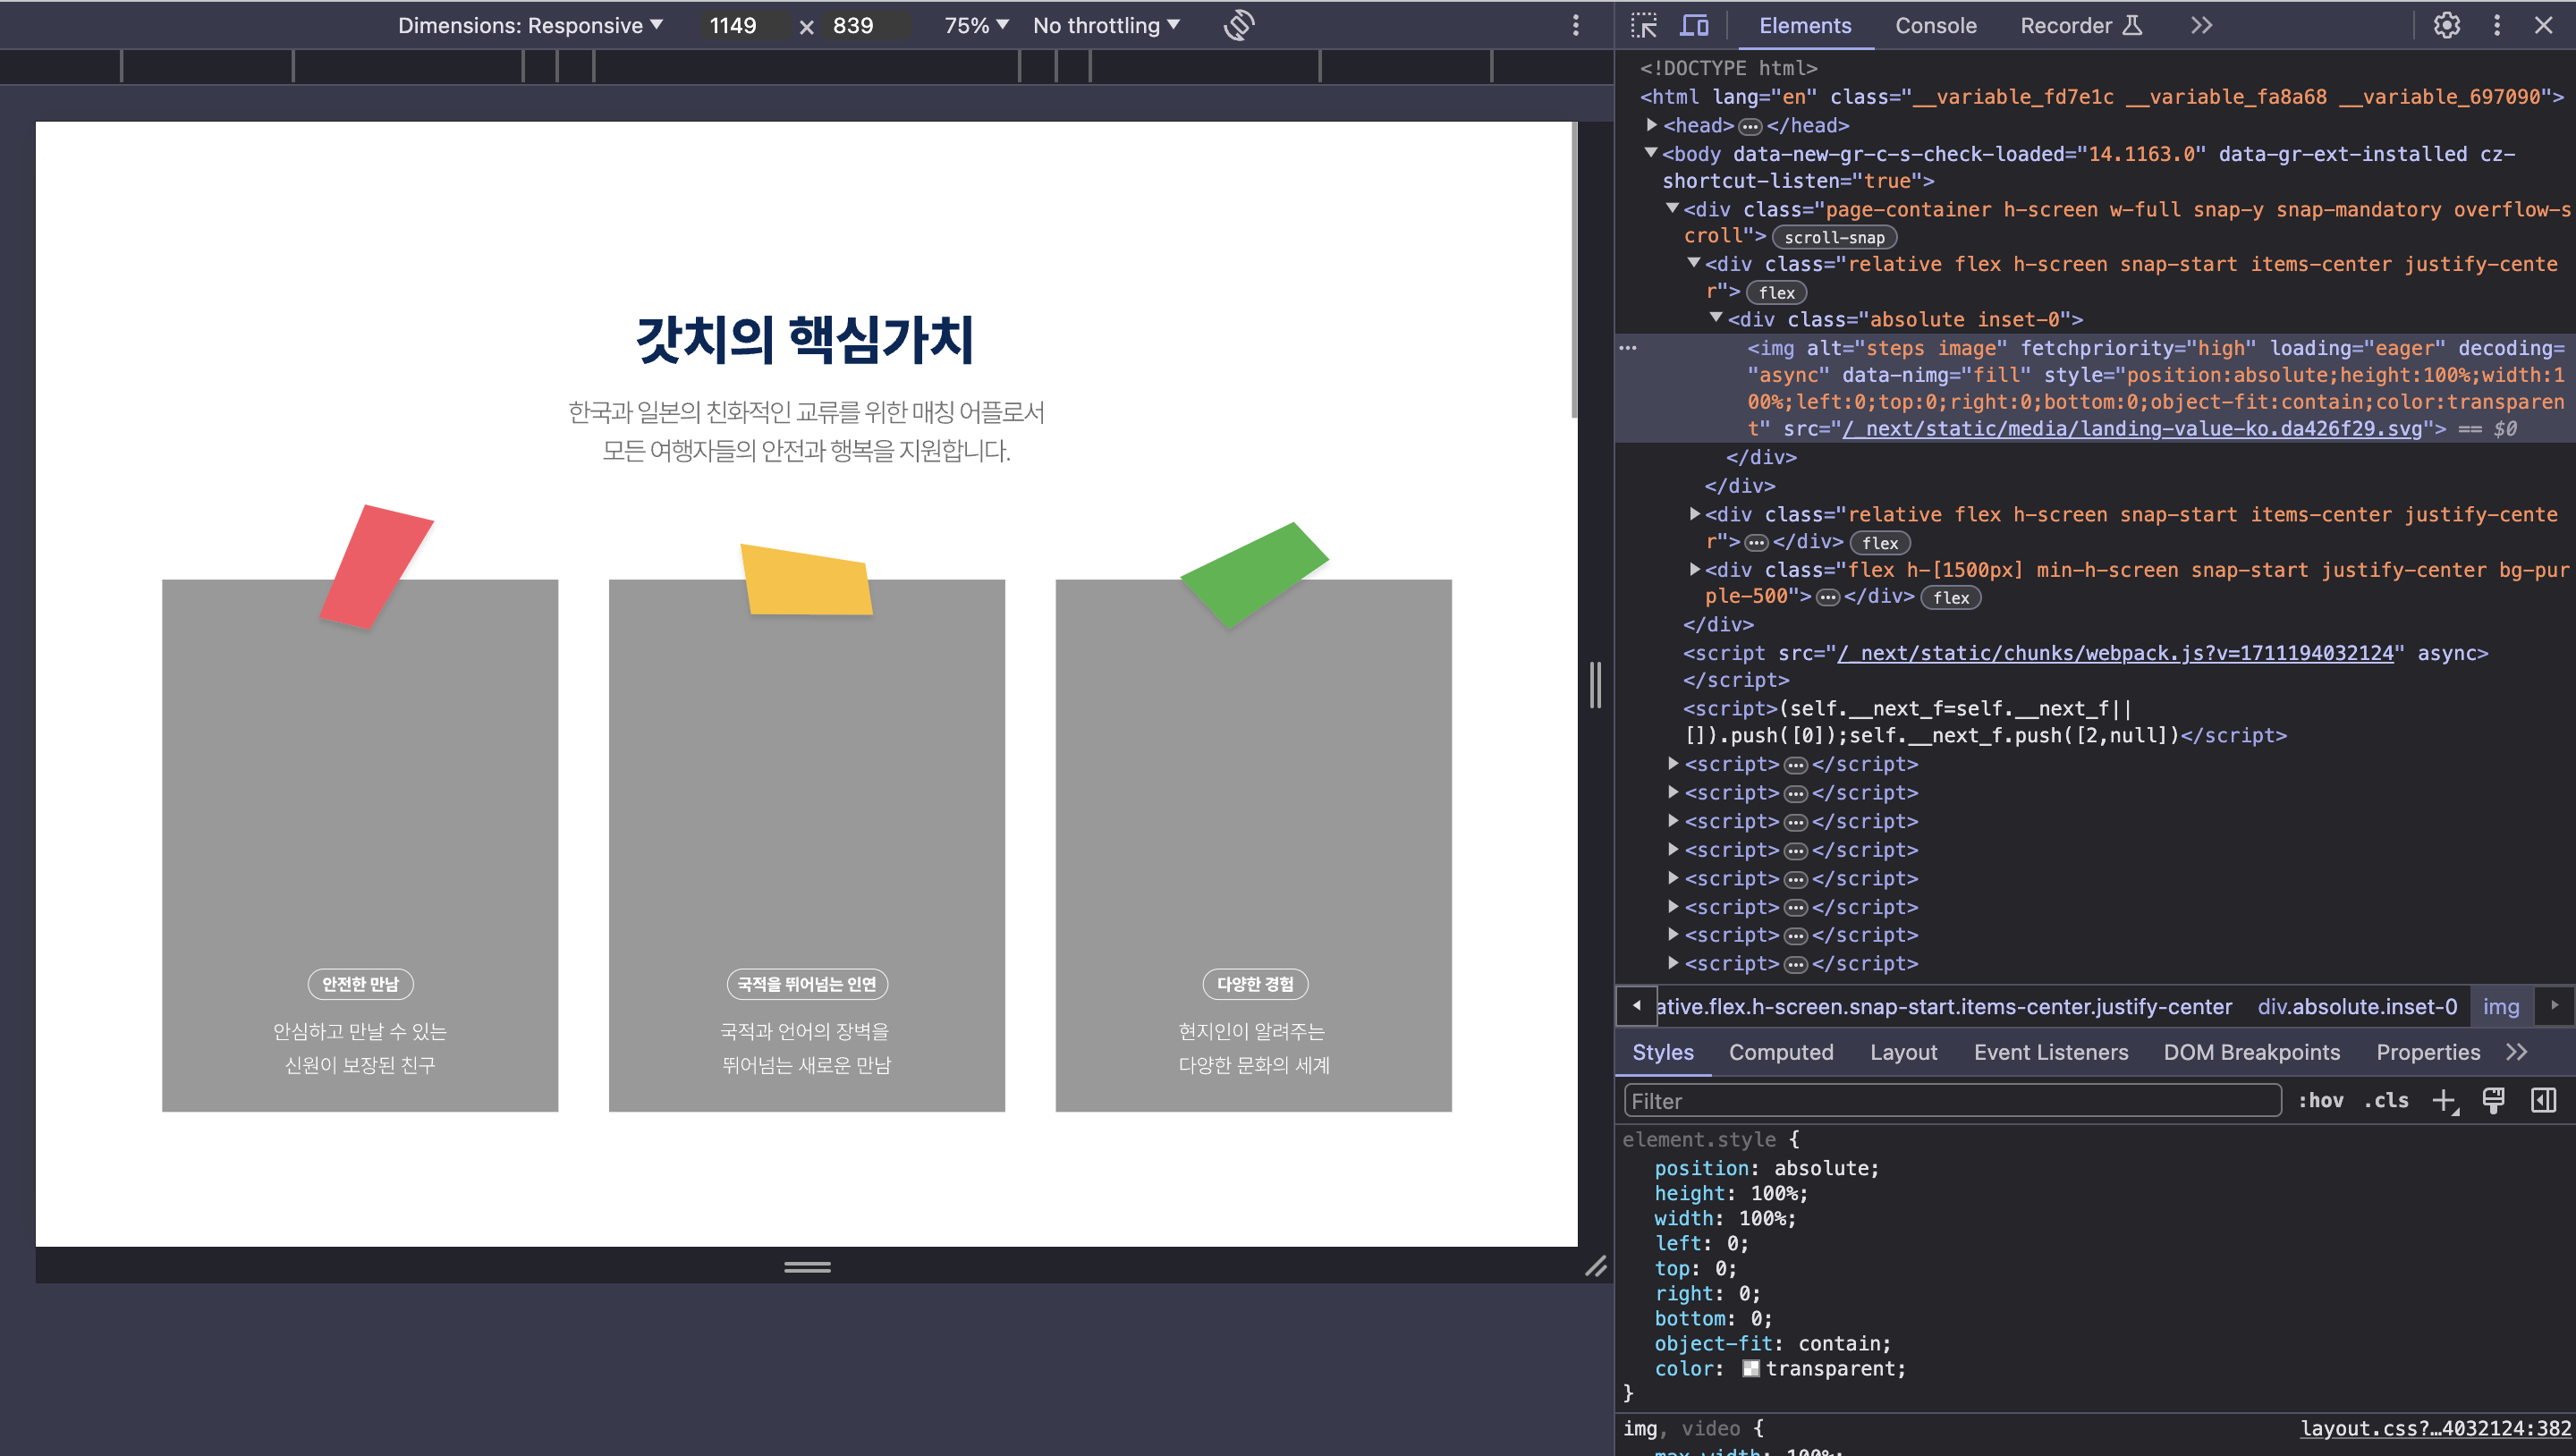Collapse the body element node

[x=1651, y=153]
